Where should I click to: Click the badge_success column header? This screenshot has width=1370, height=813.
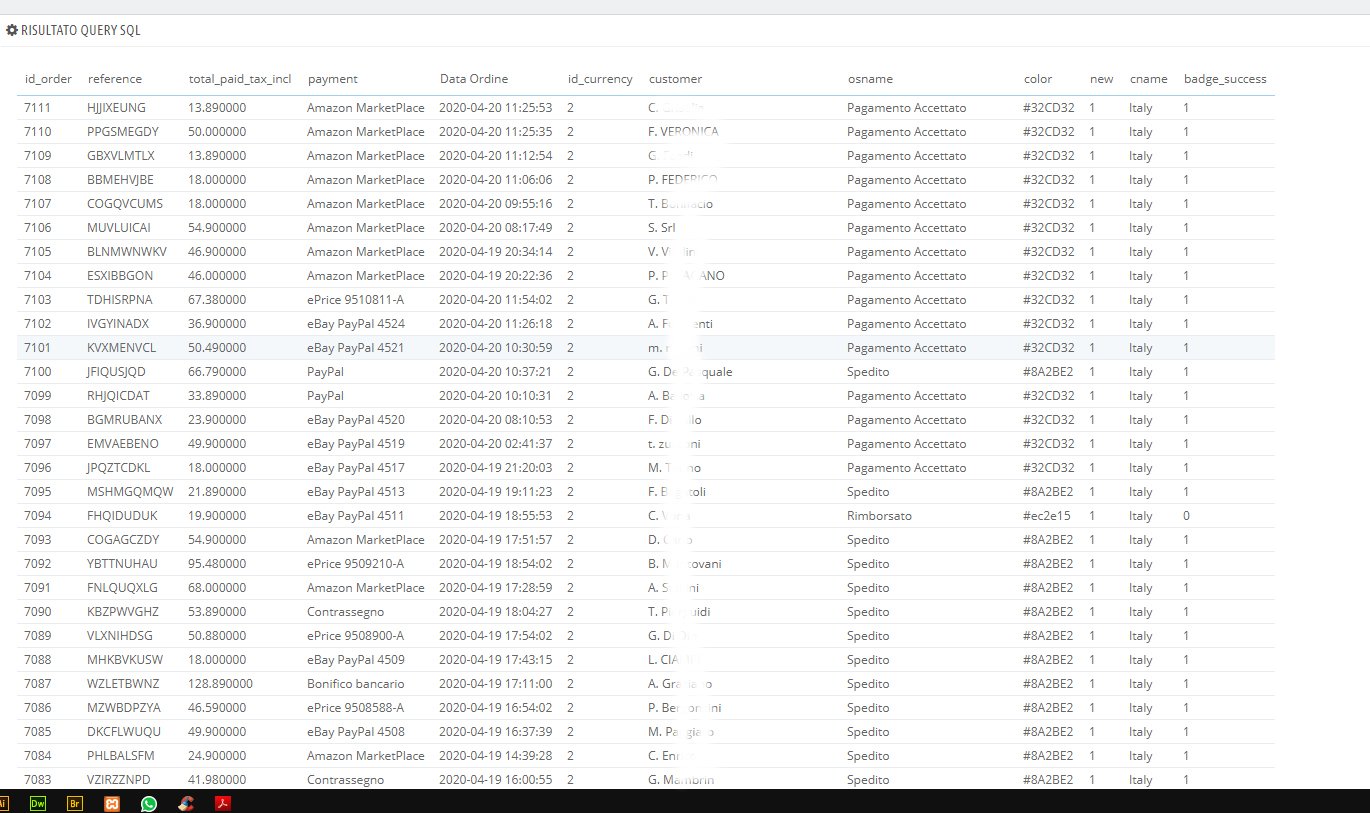point(1225,79)
